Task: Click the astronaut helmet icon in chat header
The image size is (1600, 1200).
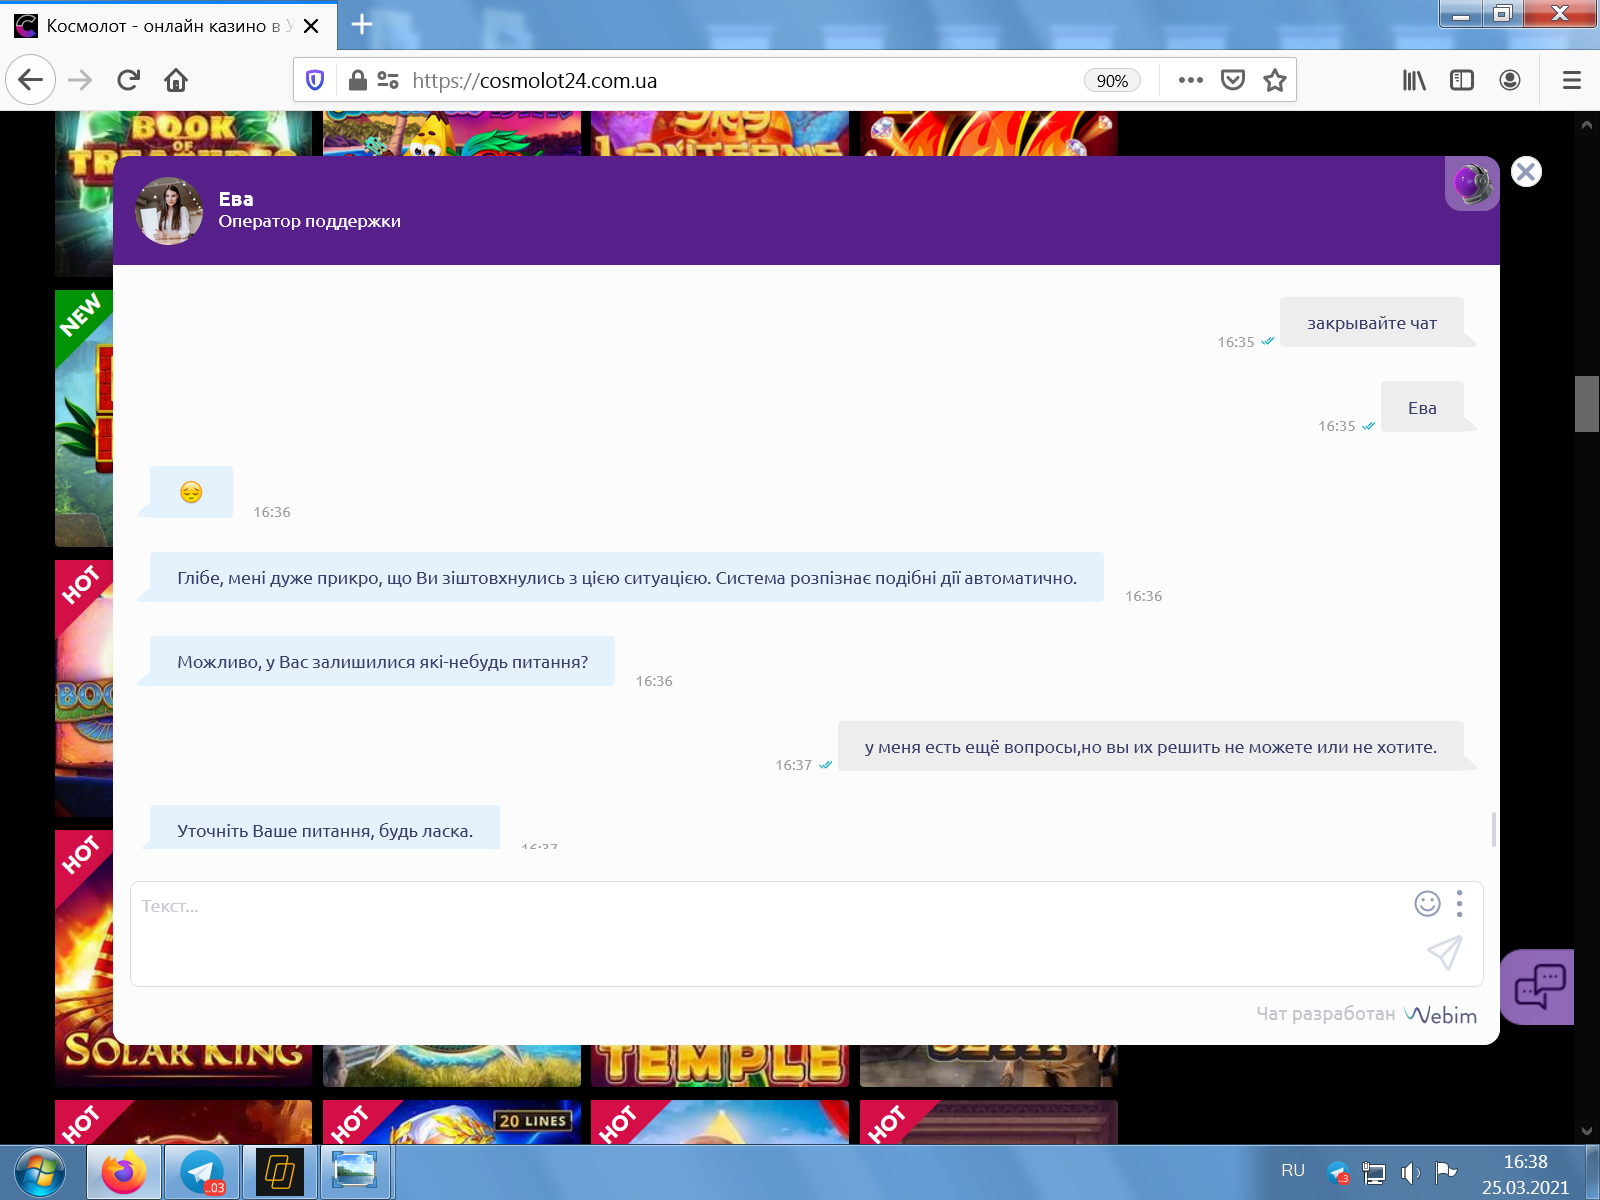Action: (1472, 184)
